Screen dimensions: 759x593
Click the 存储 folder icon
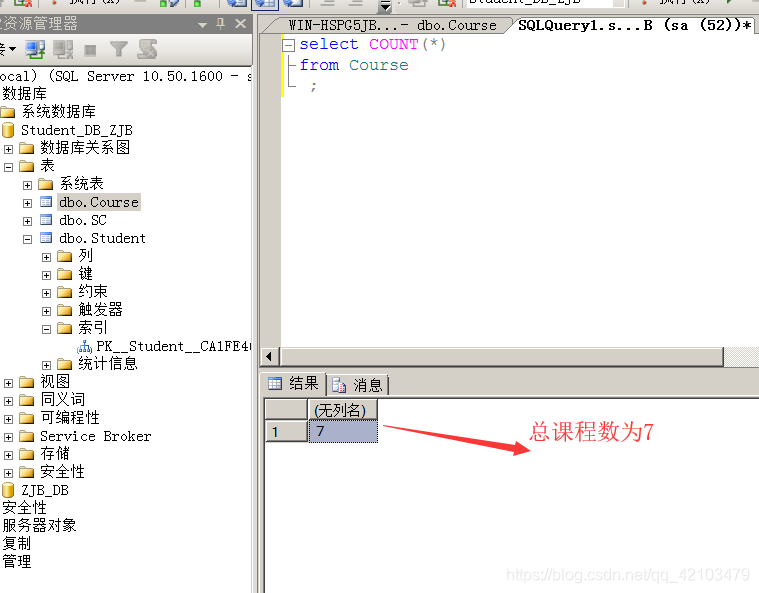point(27,454)
